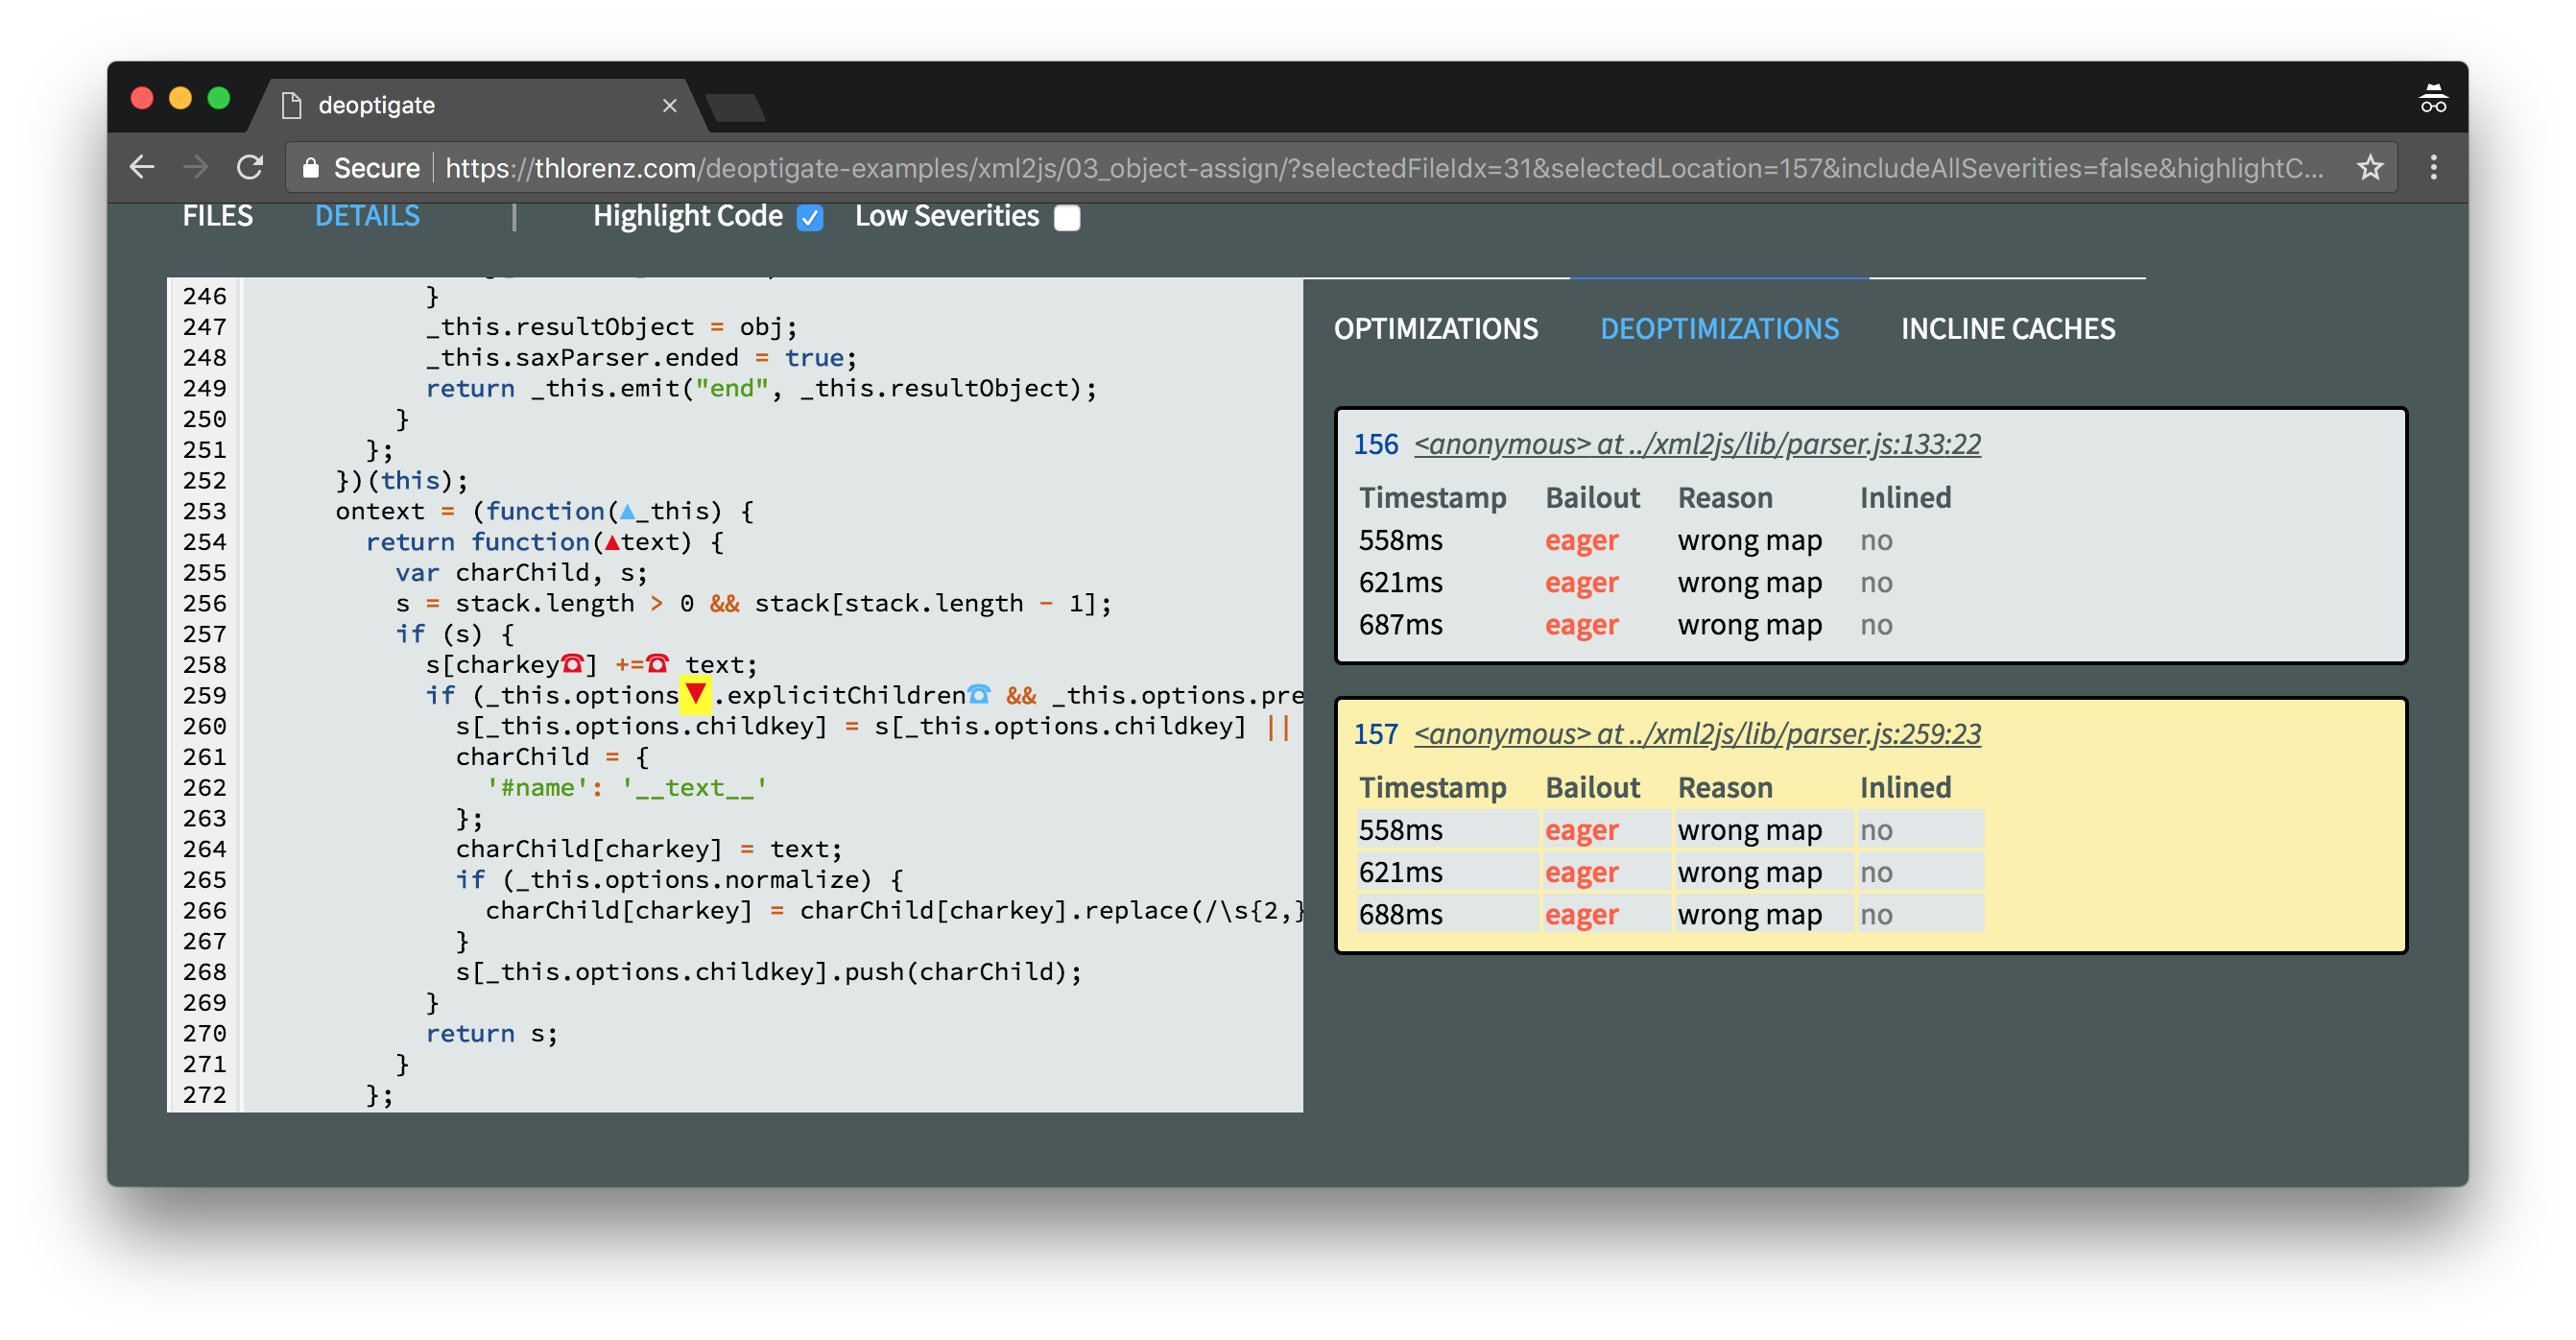Toggle the Highlight Code checkbox
The height and width of the screenshot is (1340, 2576).
810,218
